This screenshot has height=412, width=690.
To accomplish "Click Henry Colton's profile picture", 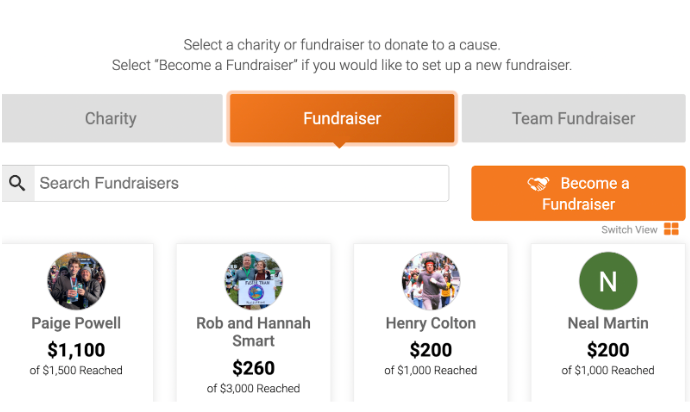I will (x=430, y=281).
